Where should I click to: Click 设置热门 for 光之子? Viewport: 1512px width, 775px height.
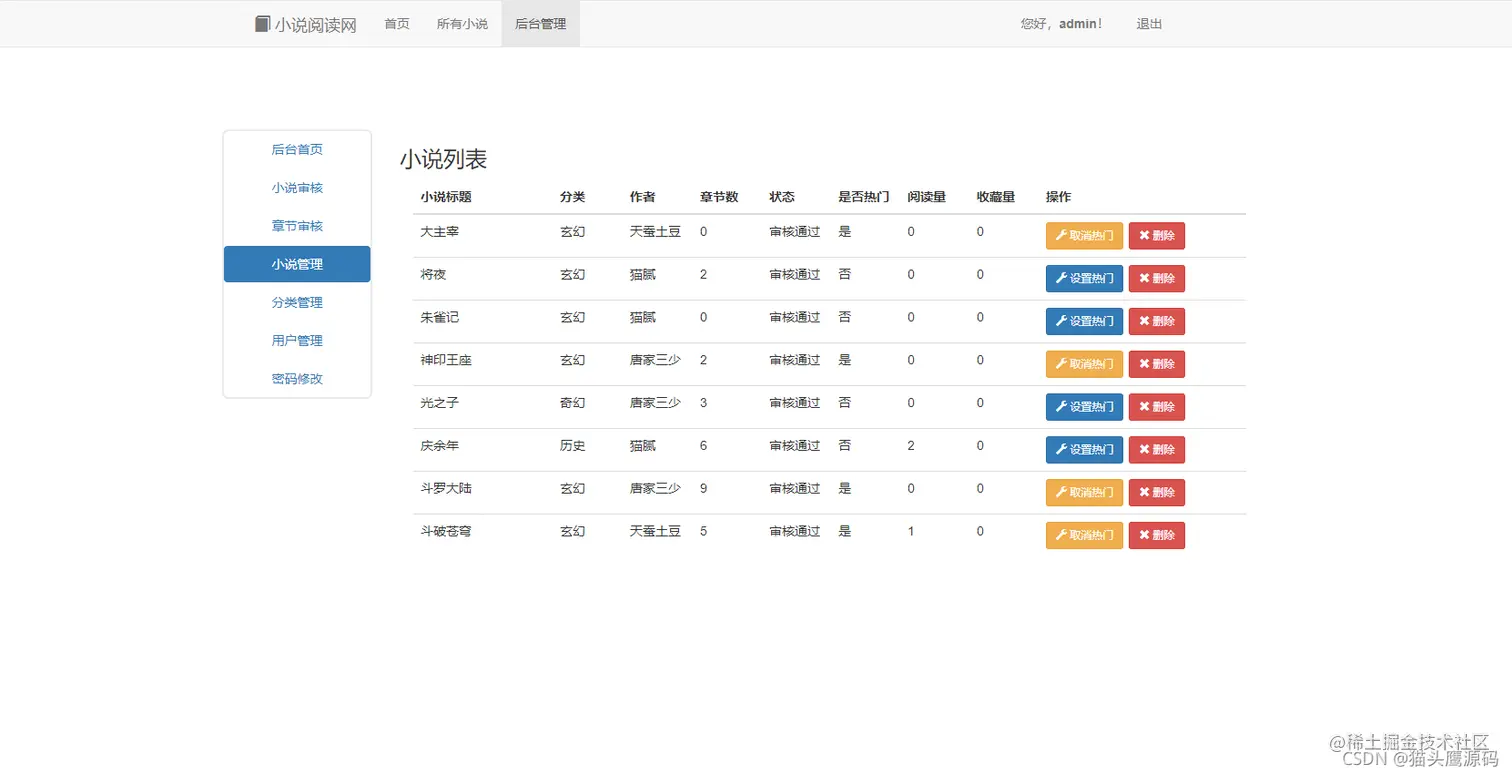pos(1084,407)
